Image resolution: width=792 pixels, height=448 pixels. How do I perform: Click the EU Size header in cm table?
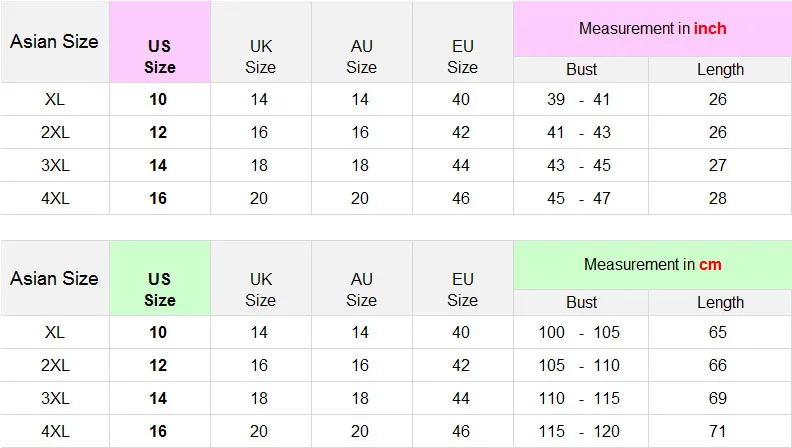click(x=462, y=289)
